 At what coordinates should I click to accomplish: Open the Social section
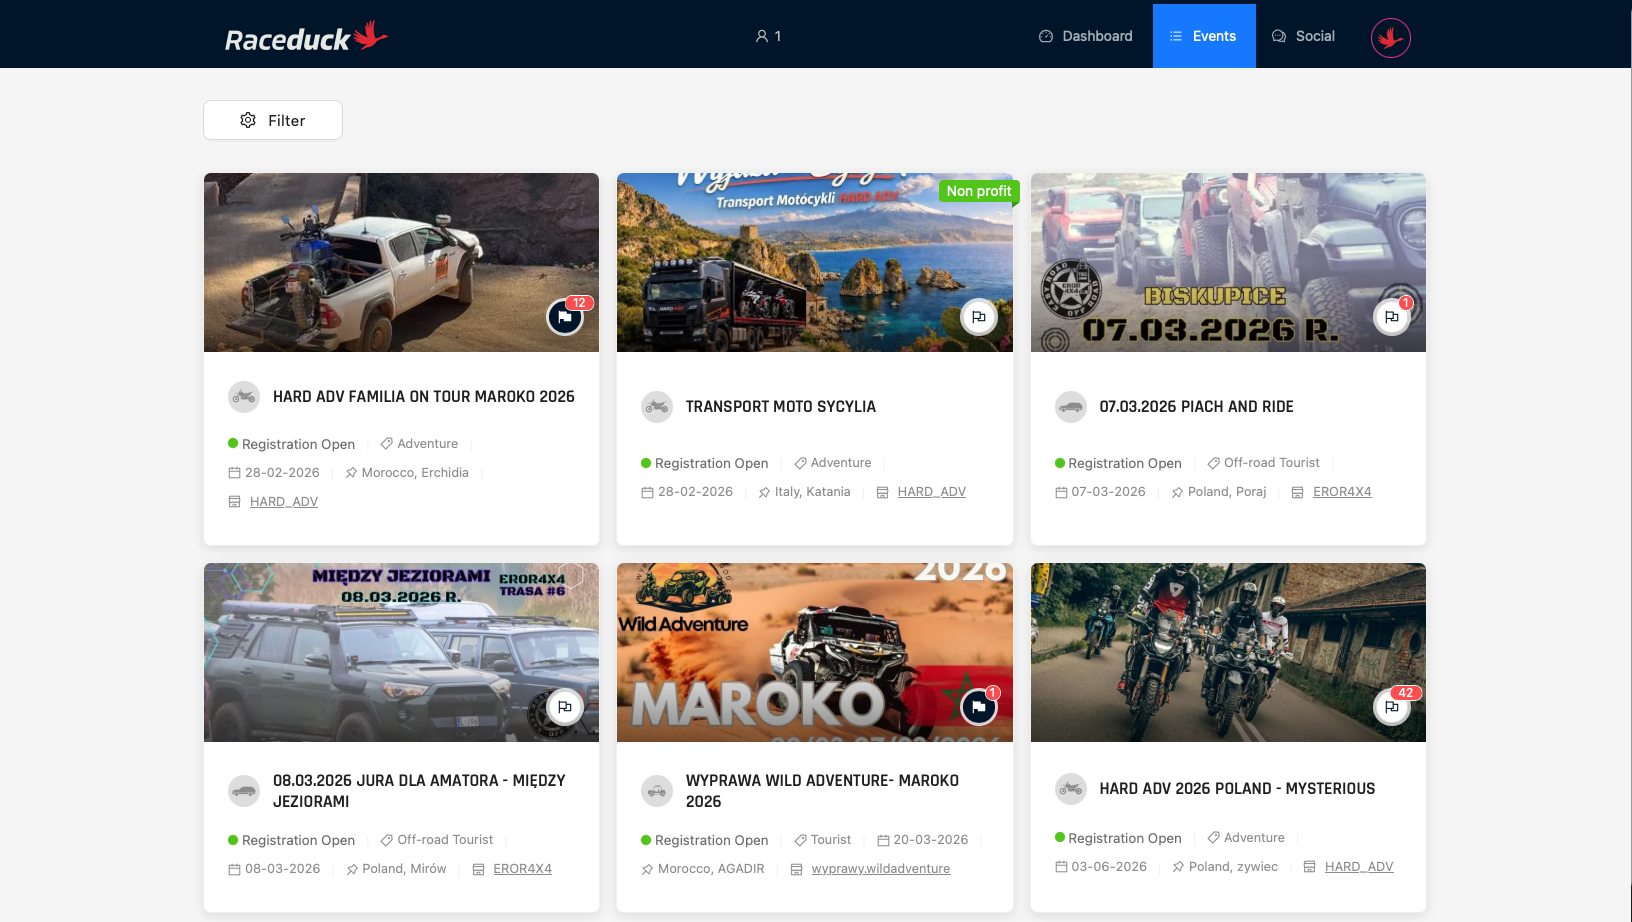(1303, 36)
